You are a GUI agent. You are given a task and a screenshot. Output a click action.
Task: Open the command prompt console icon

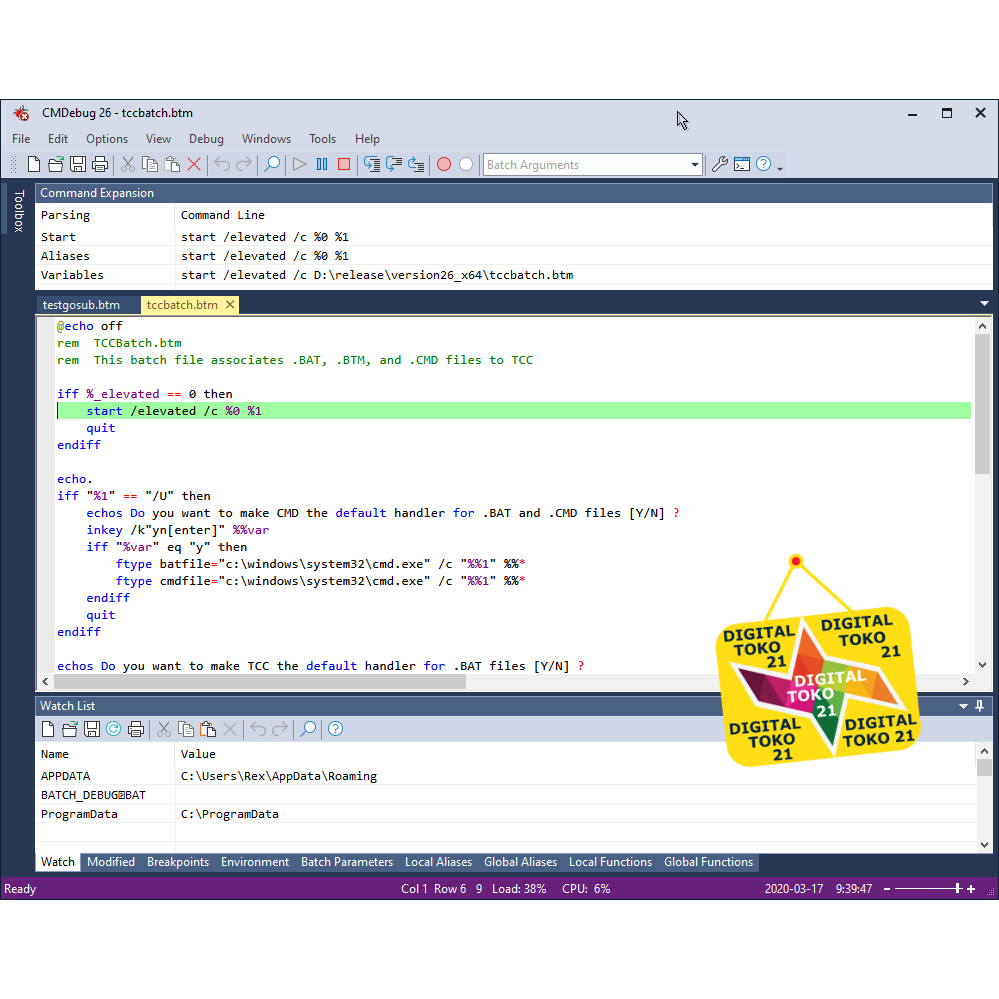point(742,164)
